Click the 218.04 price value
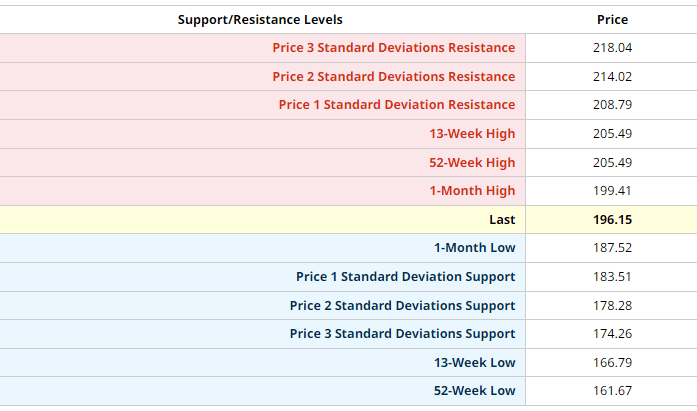Image resolution: width=697 pixels, height=411 pixels. (x=612, y=48)
